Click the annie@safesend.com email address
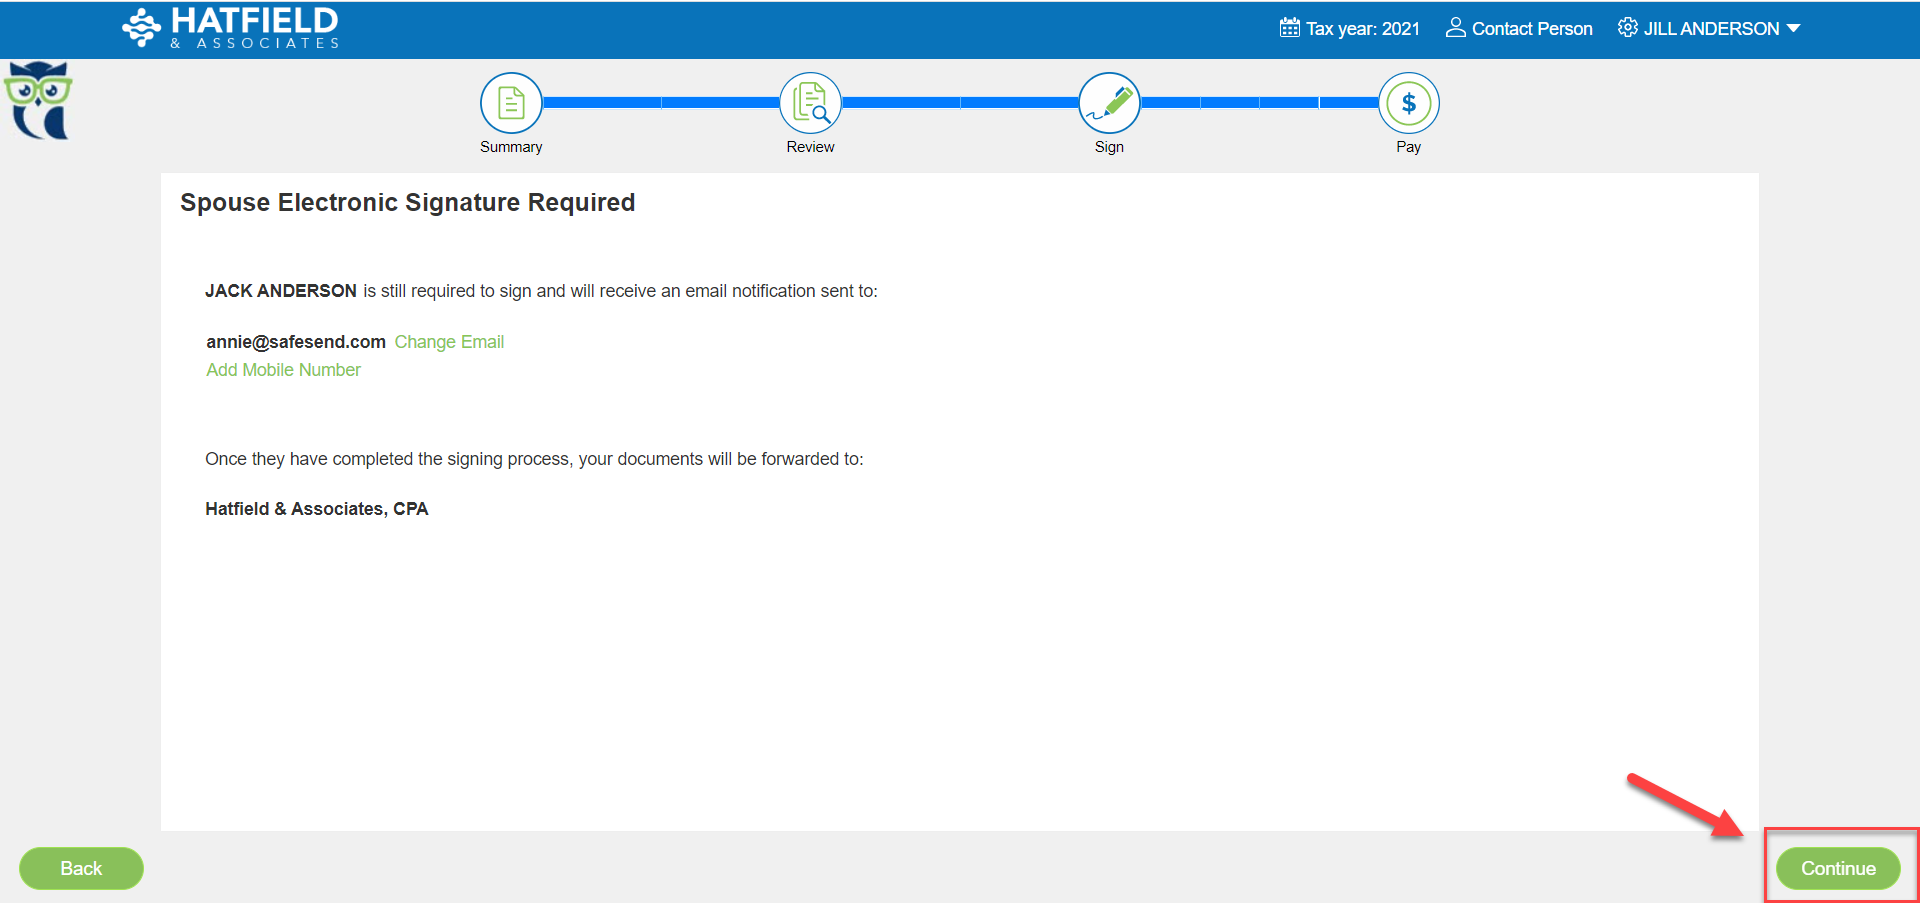This screenshot has width=1920, height=903. 296,342
